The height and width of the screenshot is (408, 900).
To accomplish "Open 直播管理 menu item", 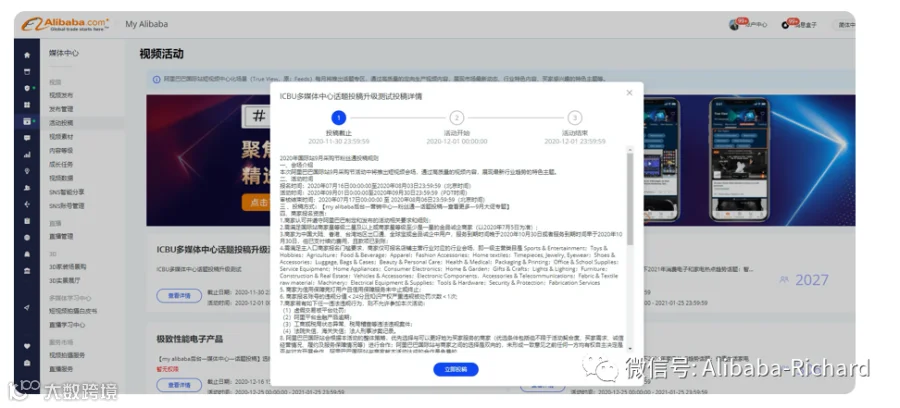I will [61, 236].
